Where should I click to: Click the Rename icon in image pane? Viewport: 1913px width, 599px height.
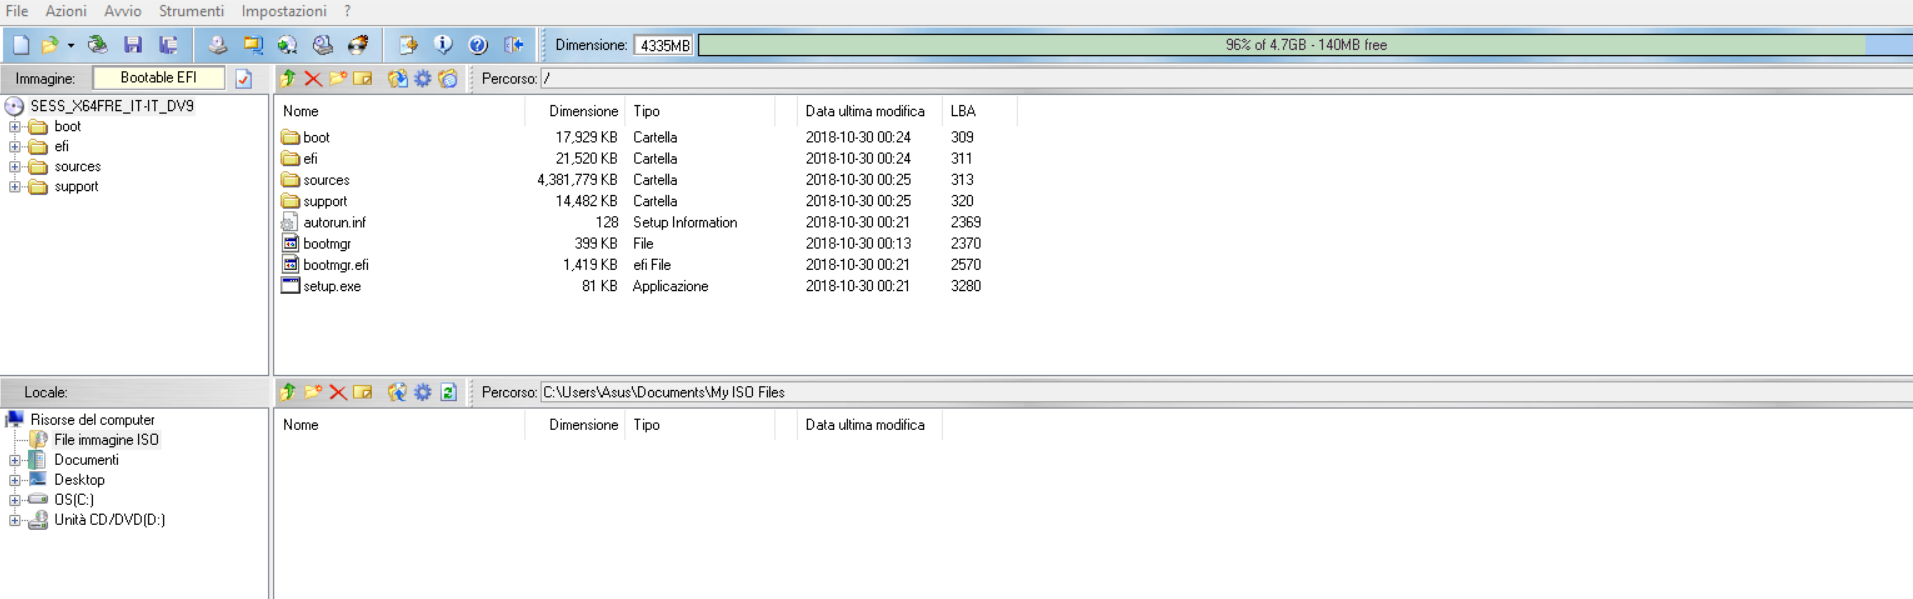363,79
